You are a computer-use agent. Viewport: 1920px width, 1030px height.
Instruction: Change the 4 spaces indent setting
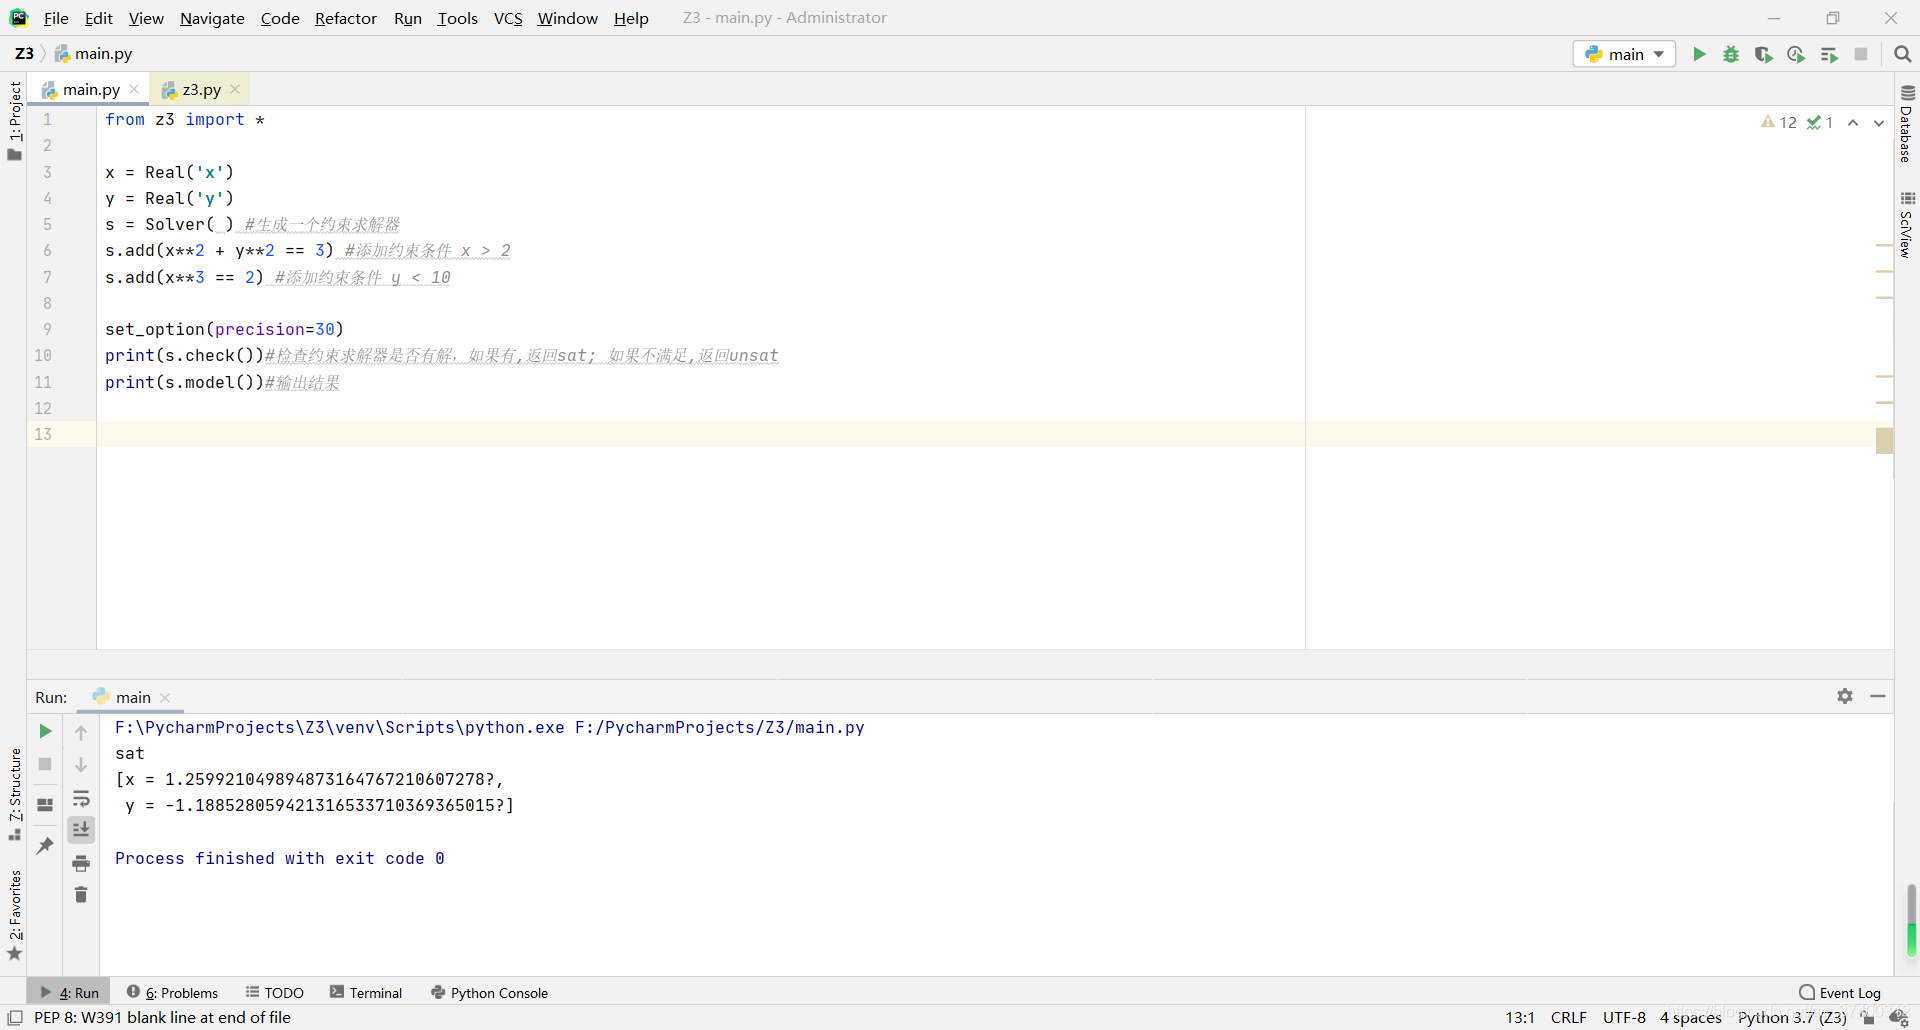[x=1690, y=1017]
